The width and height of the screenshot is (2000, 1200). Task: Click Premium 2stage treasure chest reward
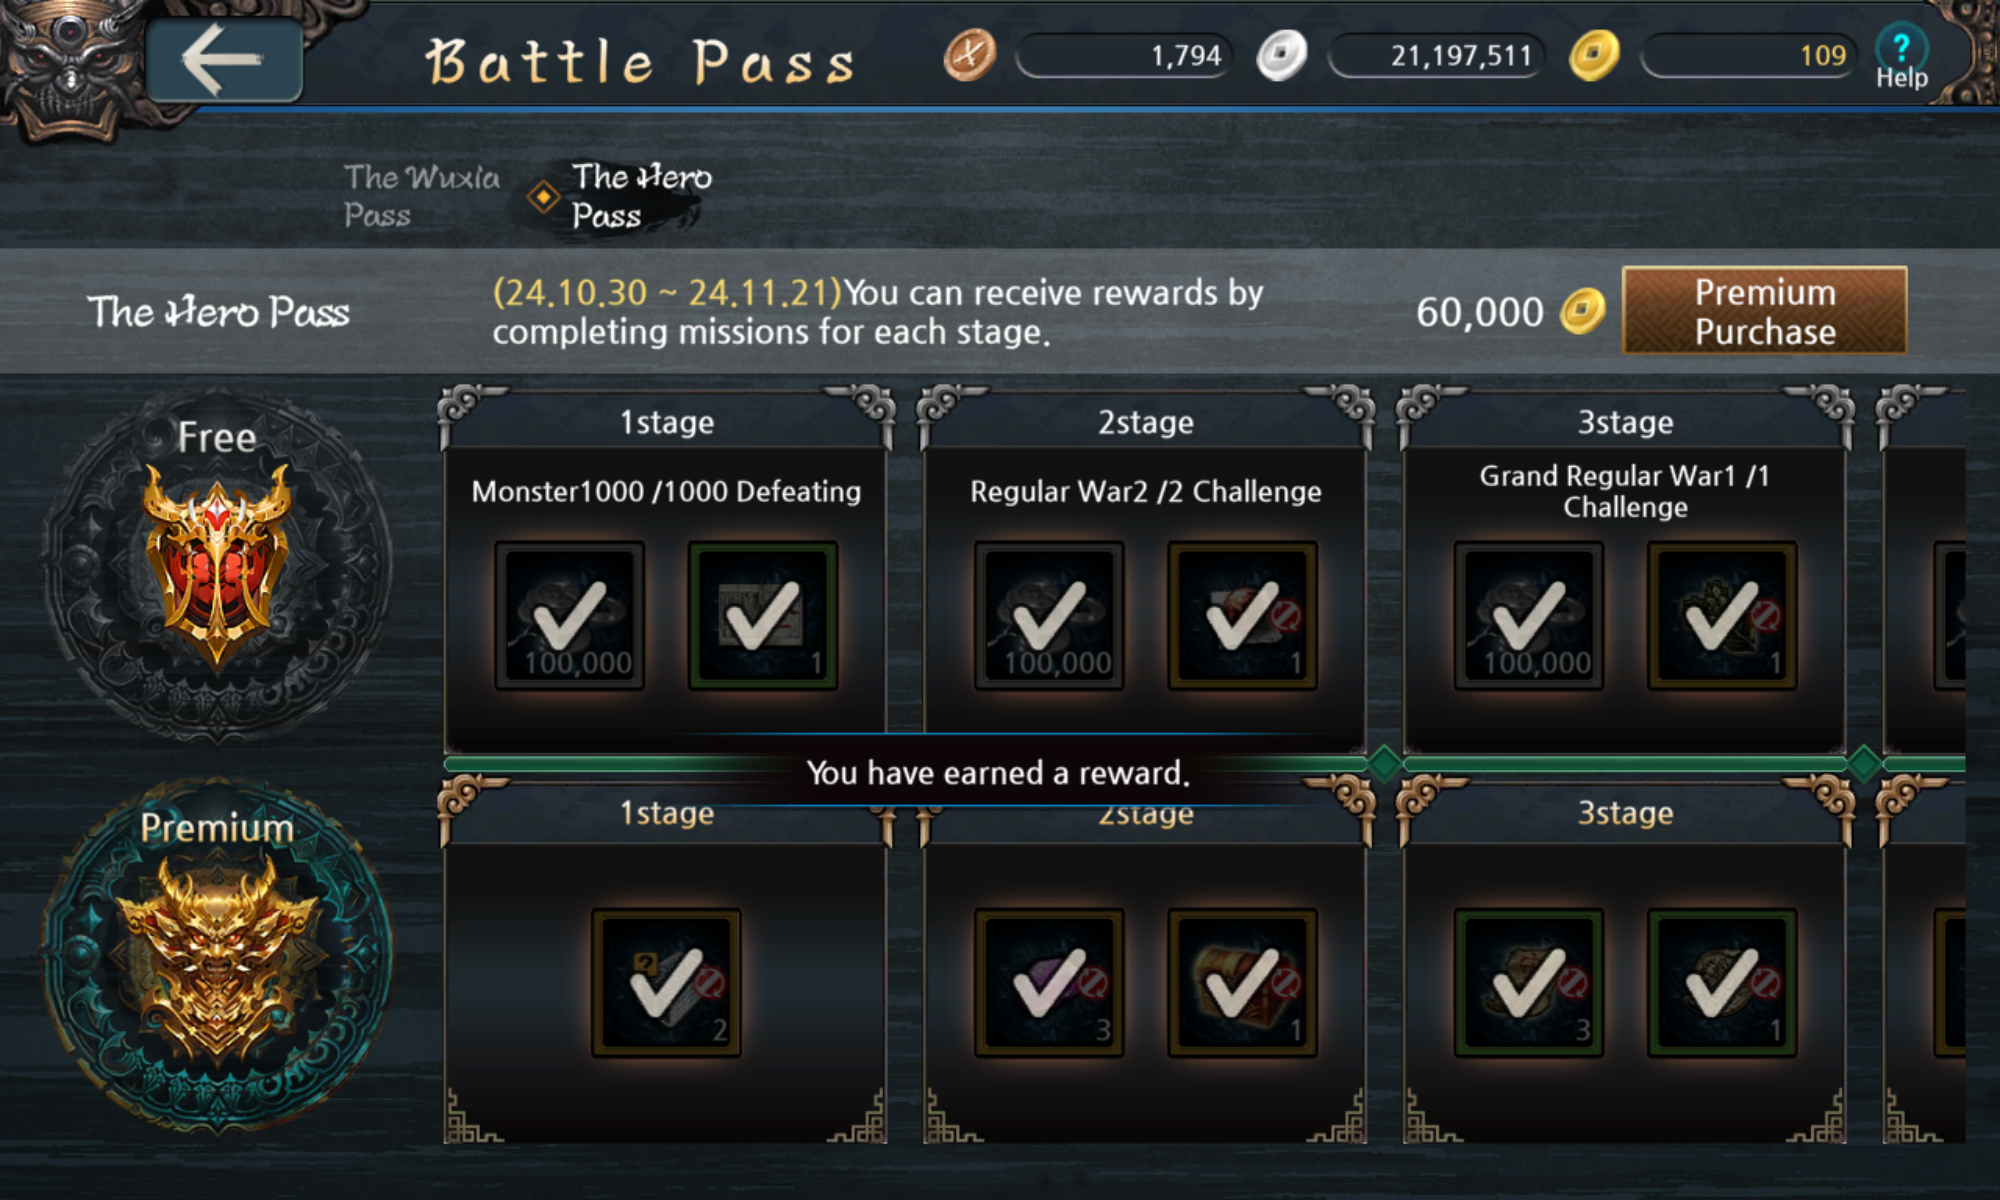(1242, 983)
